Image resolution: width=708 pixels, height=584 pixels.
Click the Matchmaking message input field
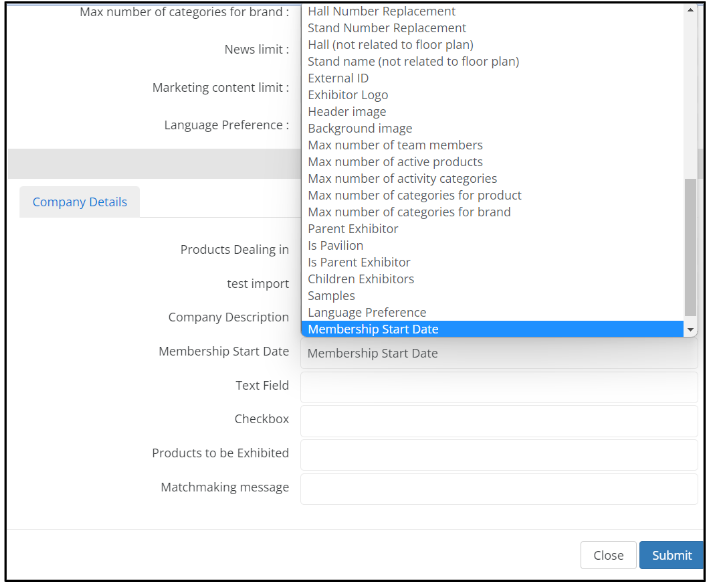tap(498, 488)
